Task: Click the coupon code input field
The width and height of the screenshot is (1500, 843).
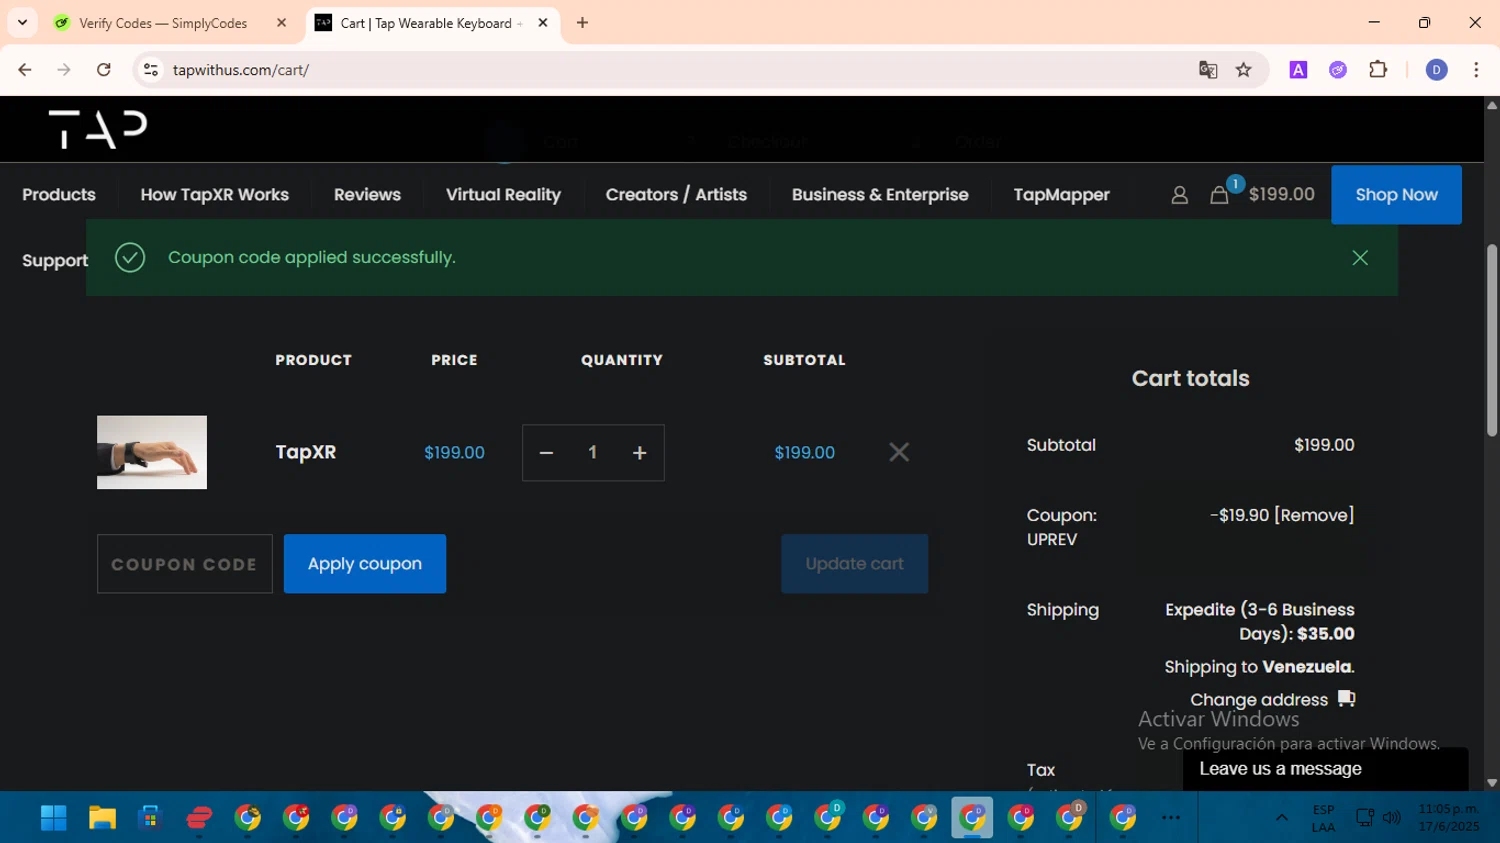Action: click(x=184, y=564)
